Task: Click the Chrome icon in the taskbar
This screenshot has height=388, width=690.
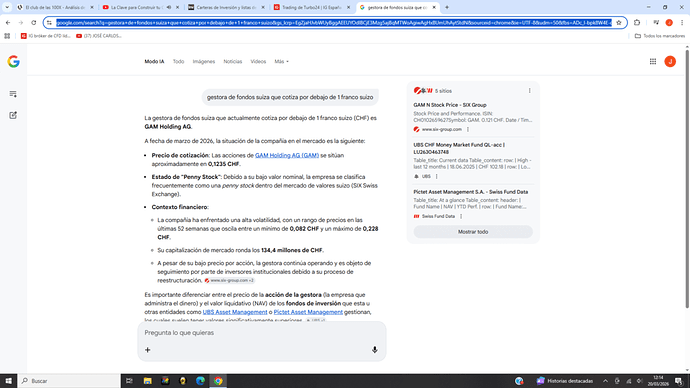Action: click(x=218, y=381)
